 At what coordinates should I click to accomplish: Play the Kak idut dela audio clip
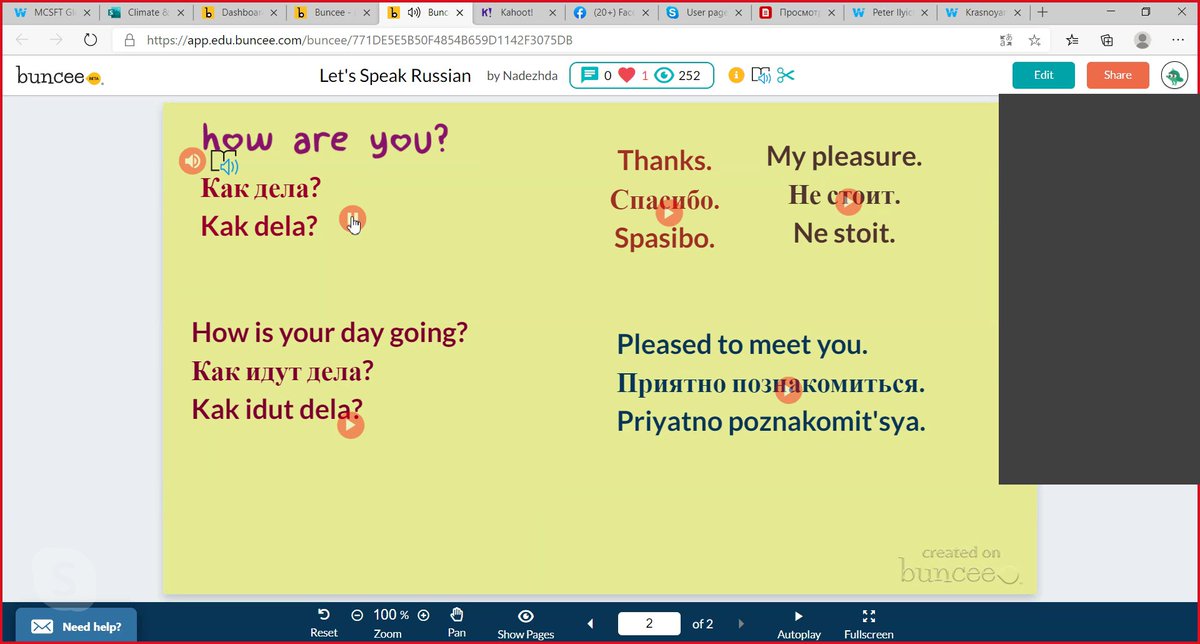pyautogui.click(x=350, y=425)
